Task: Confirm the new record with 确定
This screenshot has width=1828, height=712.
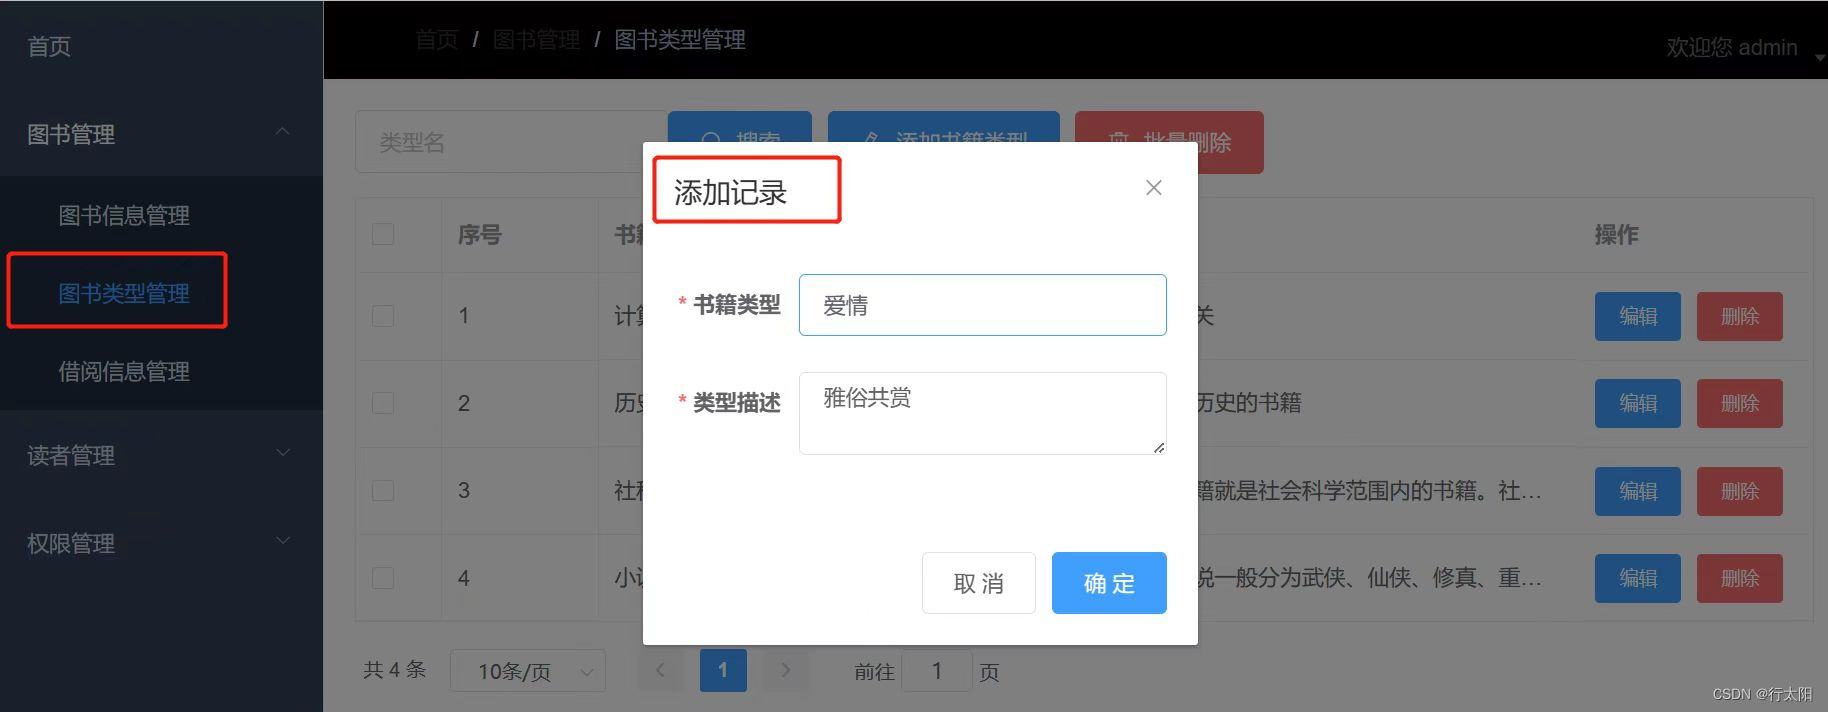Action: (x=1109, y=583)
